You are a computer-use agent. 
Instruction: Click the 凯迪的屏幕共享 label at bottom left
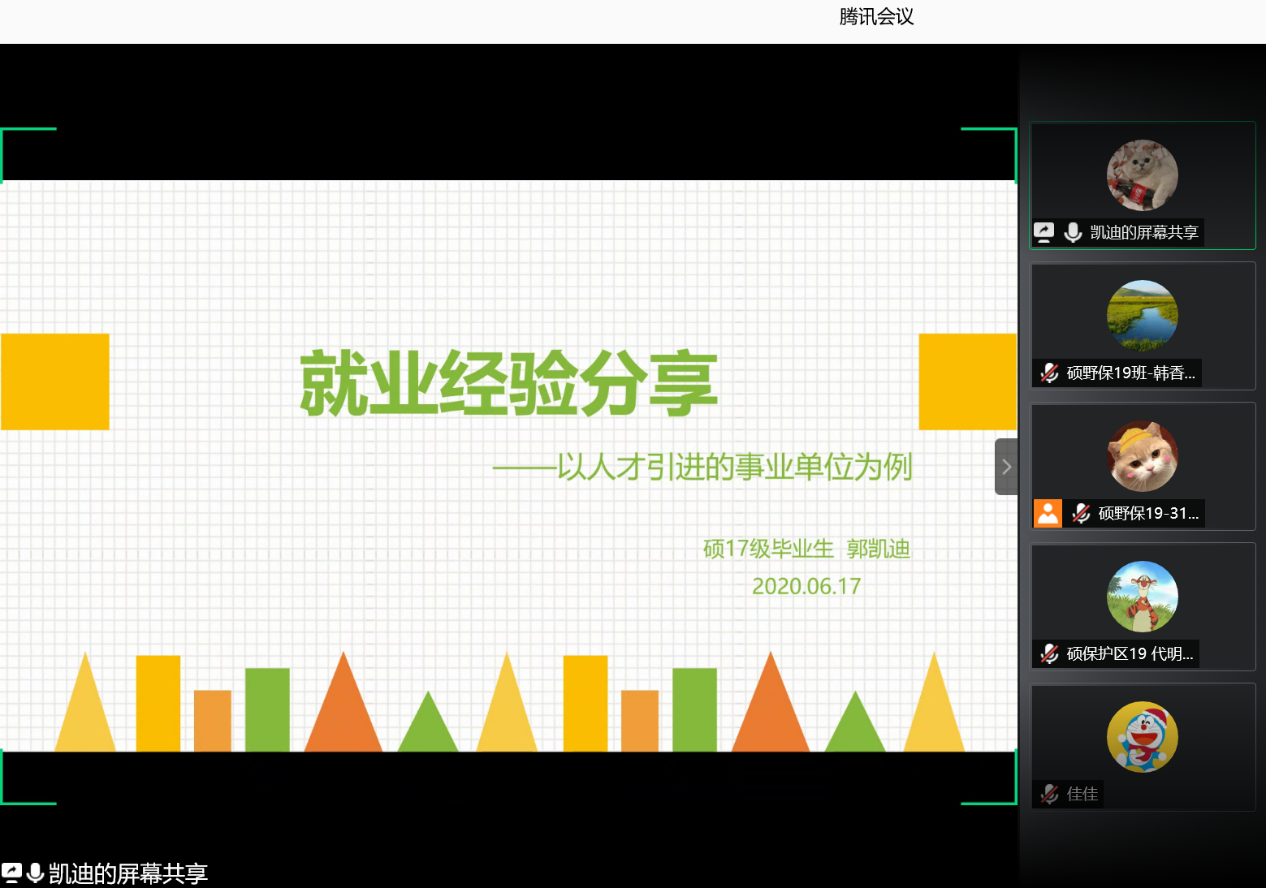coord(128,873)
